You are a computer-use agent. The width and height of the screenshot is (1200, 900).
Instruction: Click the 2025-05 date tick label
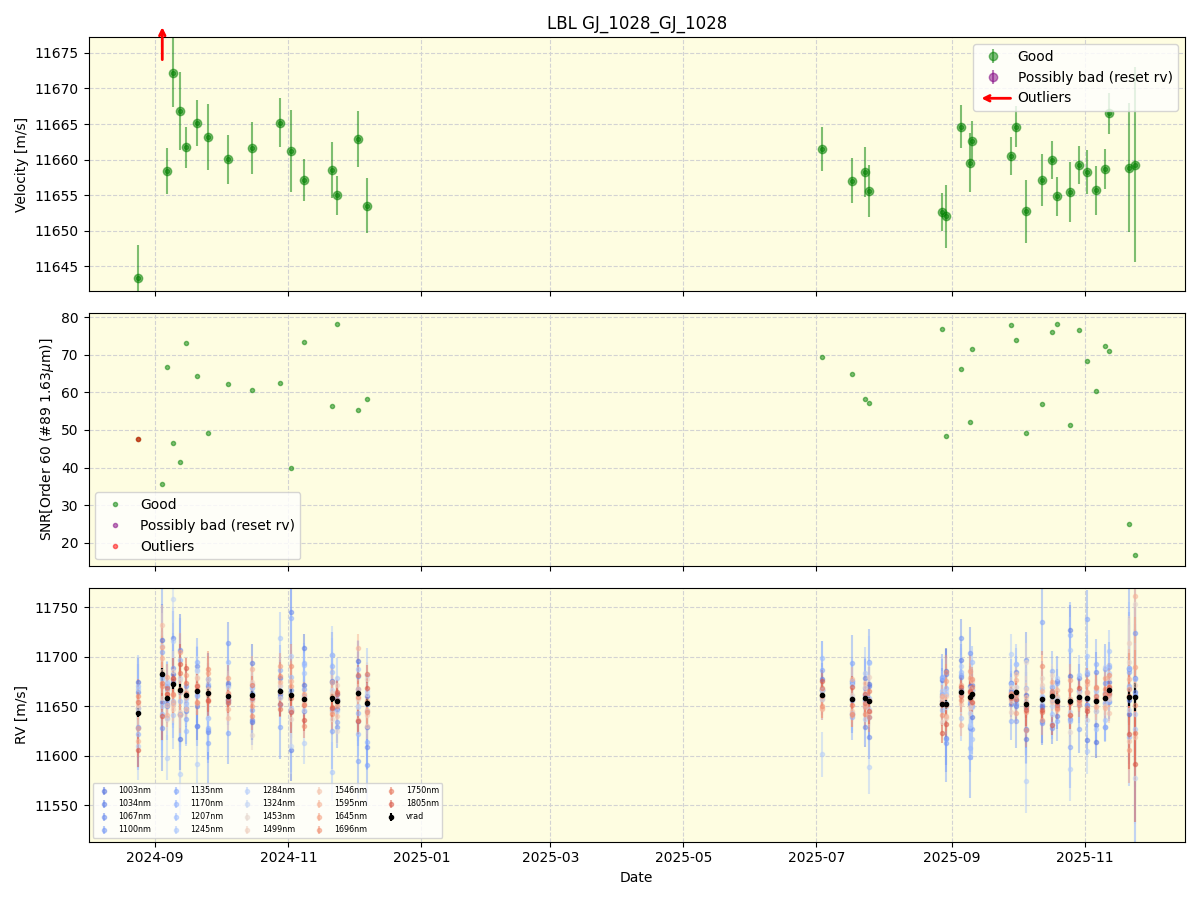tap(683, 857)
